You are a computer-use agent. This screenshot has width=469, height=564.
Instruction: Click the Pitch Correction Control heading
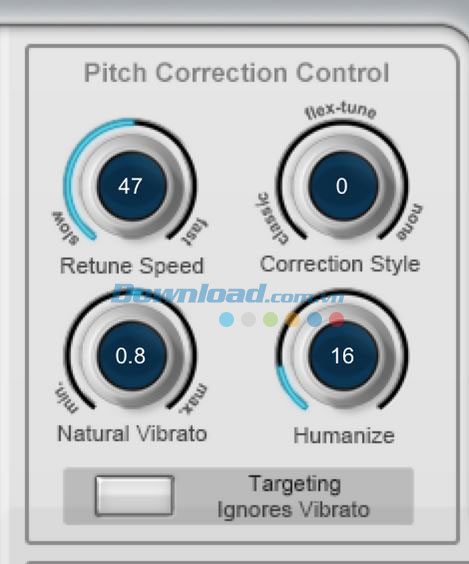click(237, 73)
